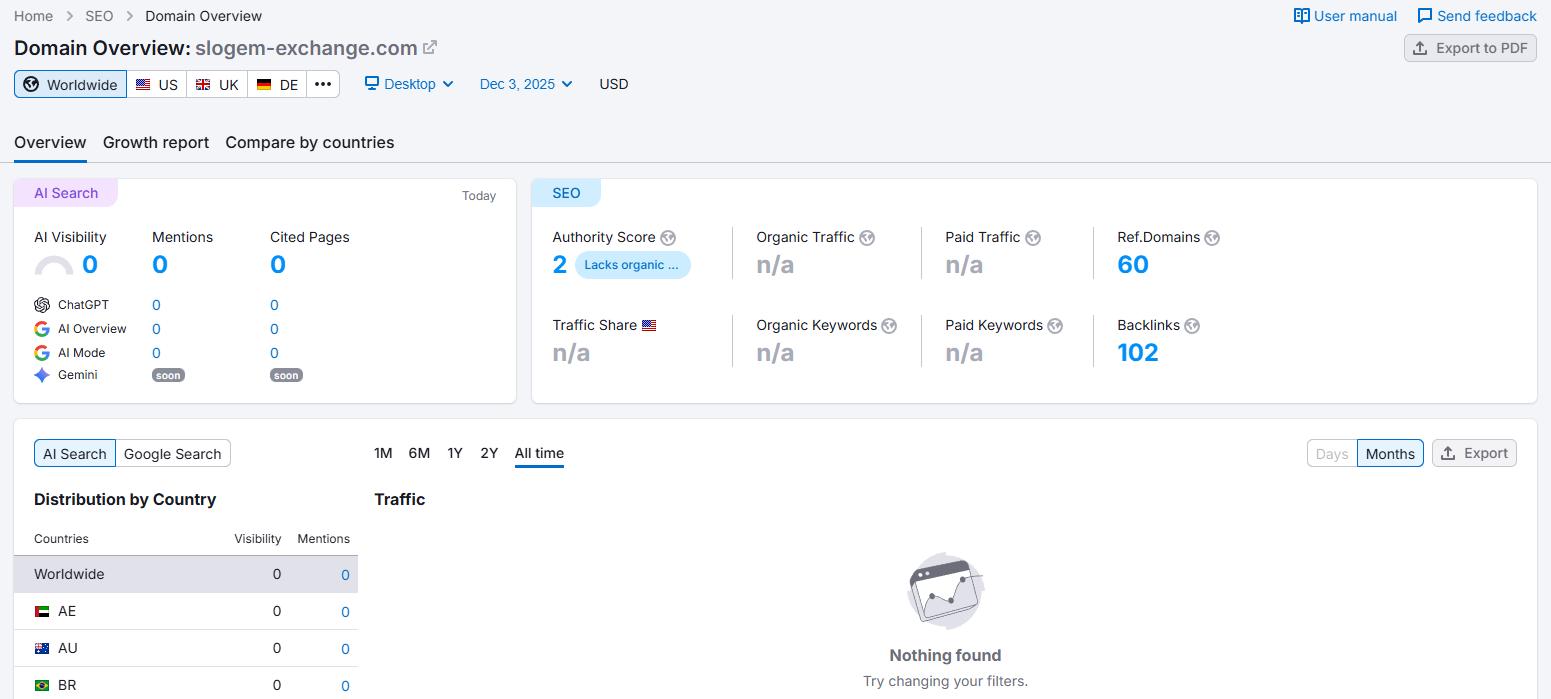Click the USD currency label
Screen dimensions: 1551x699
click(614, 84)
